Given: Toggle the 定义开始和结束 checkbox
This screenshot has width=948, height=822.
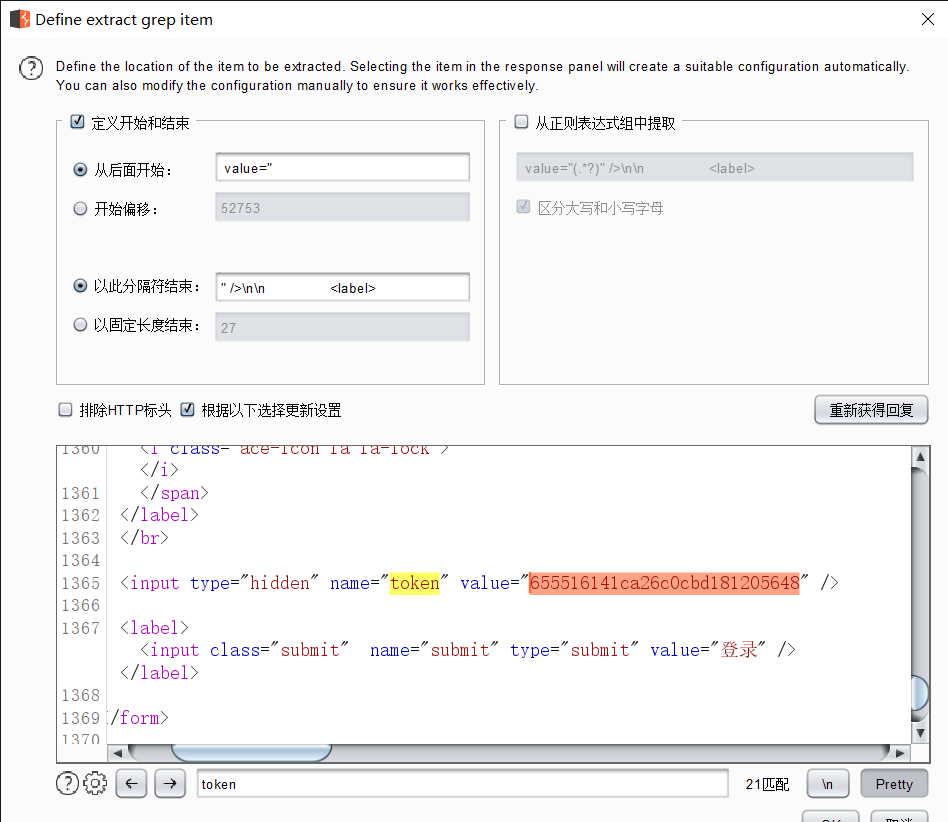Looking at the screenshot, I should (x=77, y=121).
